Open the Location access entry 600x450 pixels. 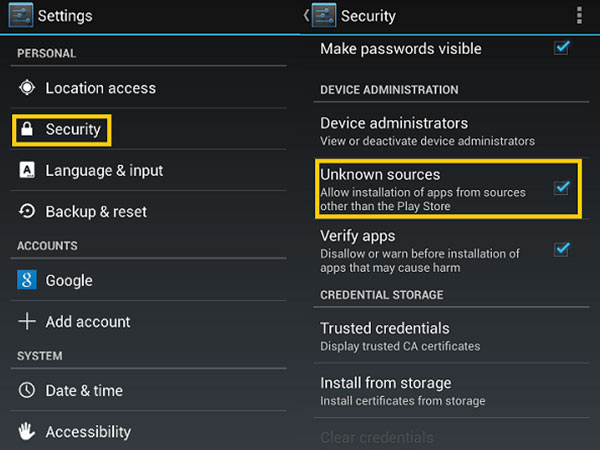pyautogui.click(x=100, y=88)
